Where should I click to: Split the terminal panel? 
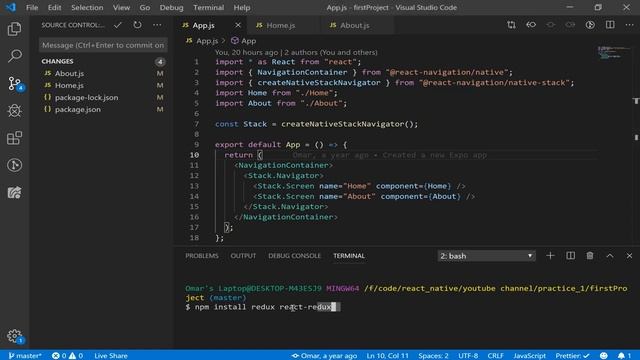click(570, 256)
